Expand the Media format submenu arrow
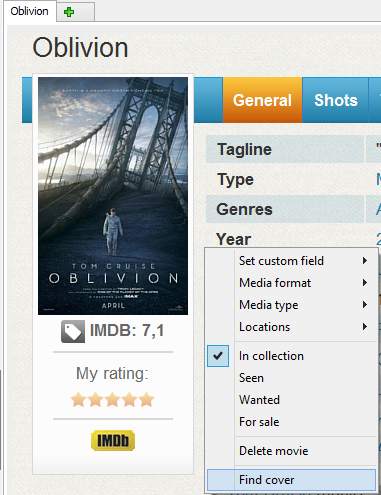 click(x=365, y=283)
